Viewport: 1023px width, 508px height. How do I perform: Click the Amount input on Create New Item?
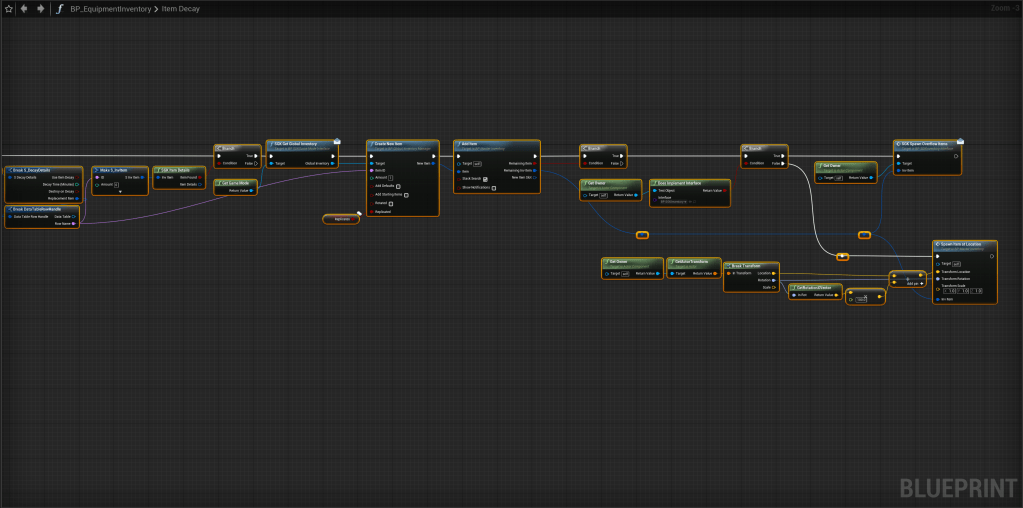(x=390, y=177)
